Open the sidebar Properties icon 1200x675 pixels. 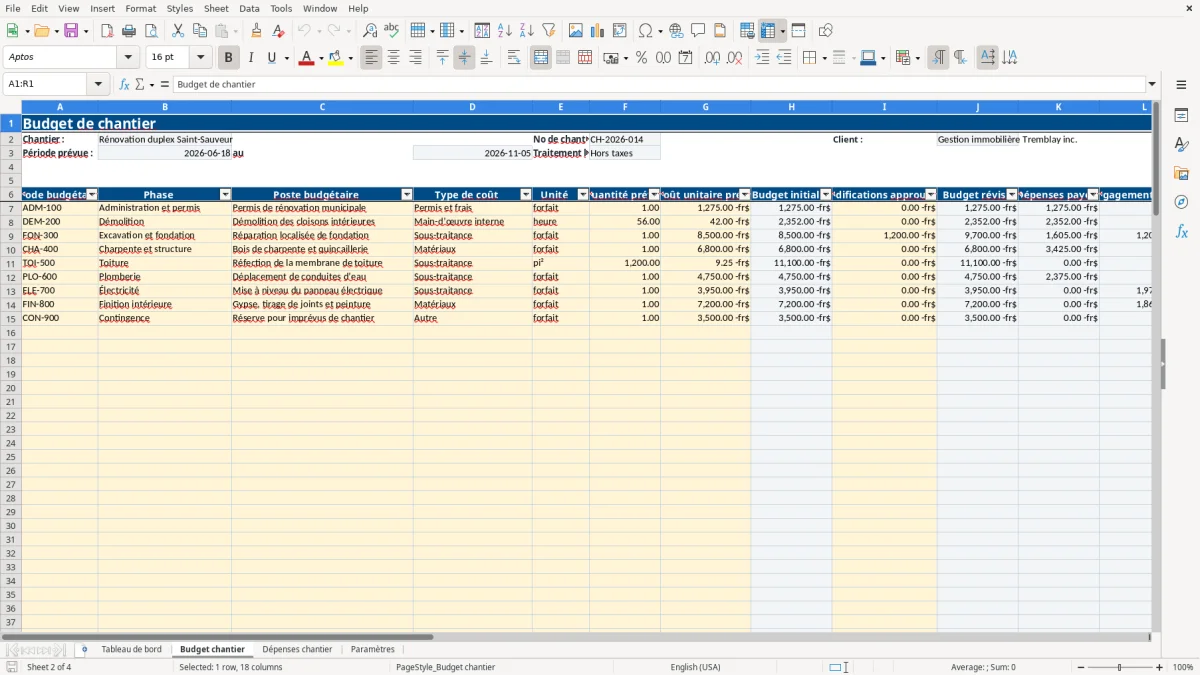tap(1181, 116)
